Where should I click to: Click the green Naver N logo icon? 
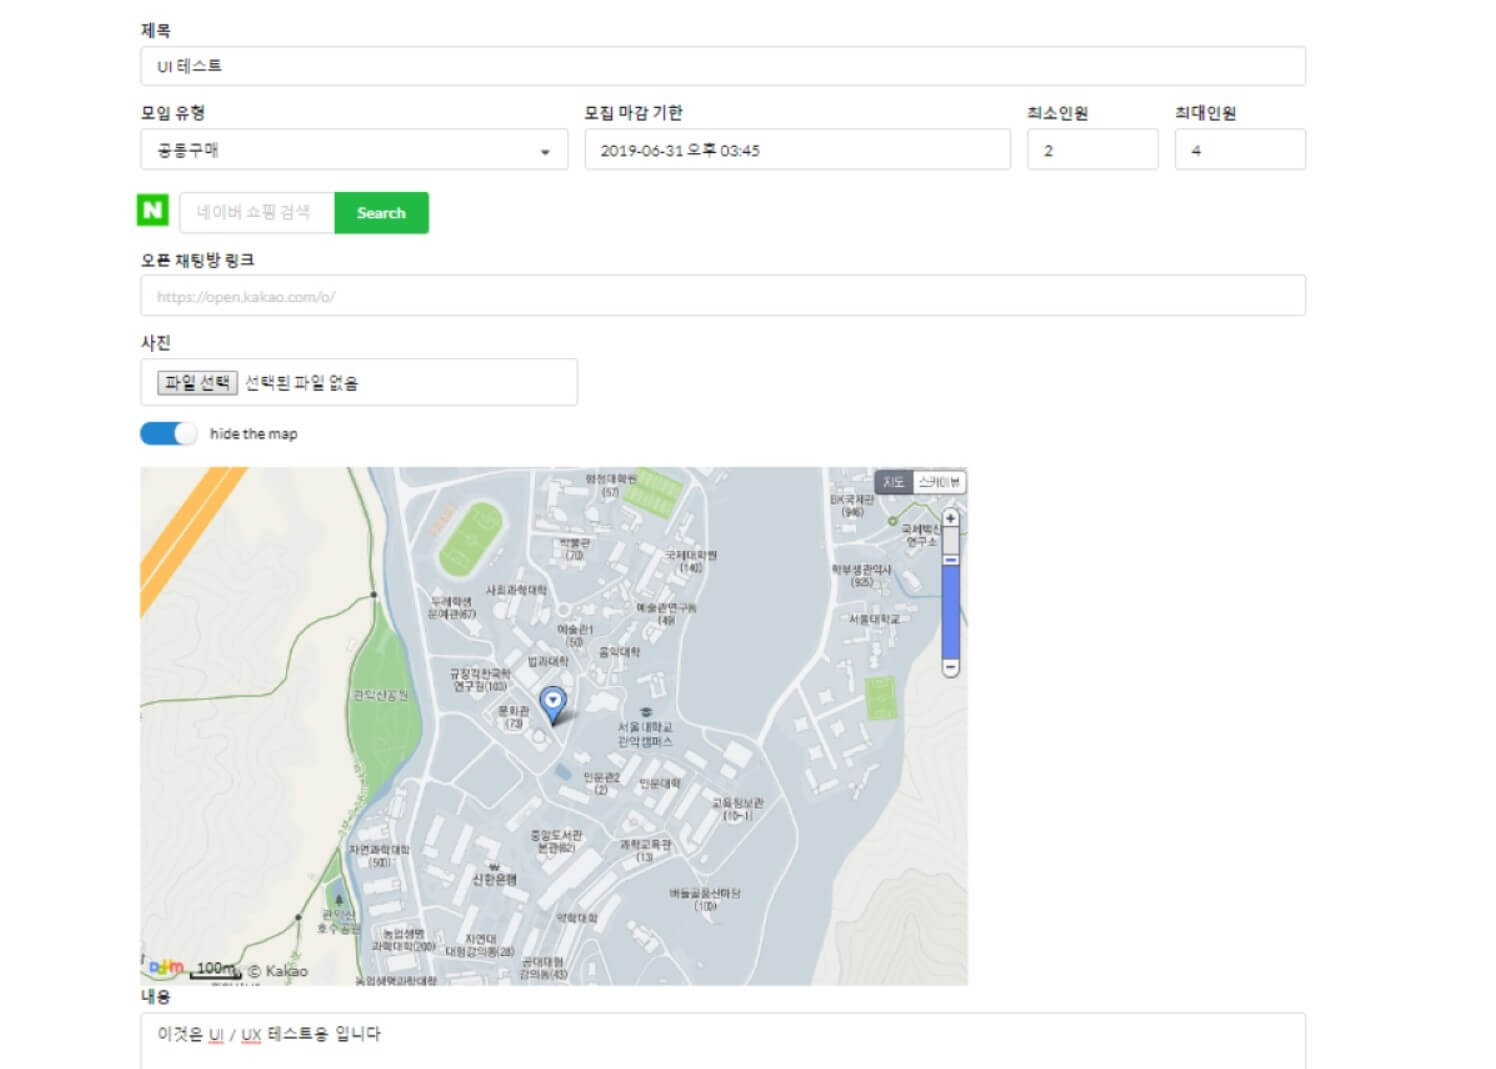[153, 210]
